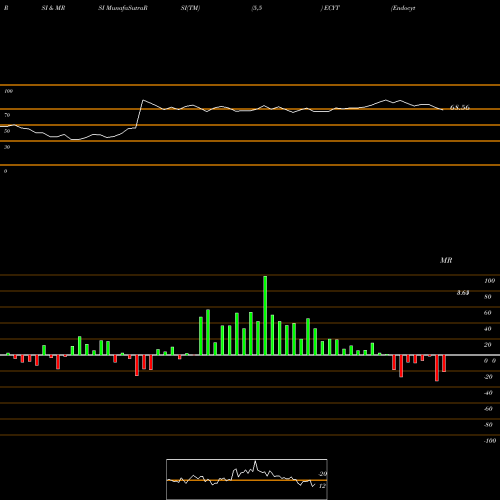Click the "MR" panel title

446,260
